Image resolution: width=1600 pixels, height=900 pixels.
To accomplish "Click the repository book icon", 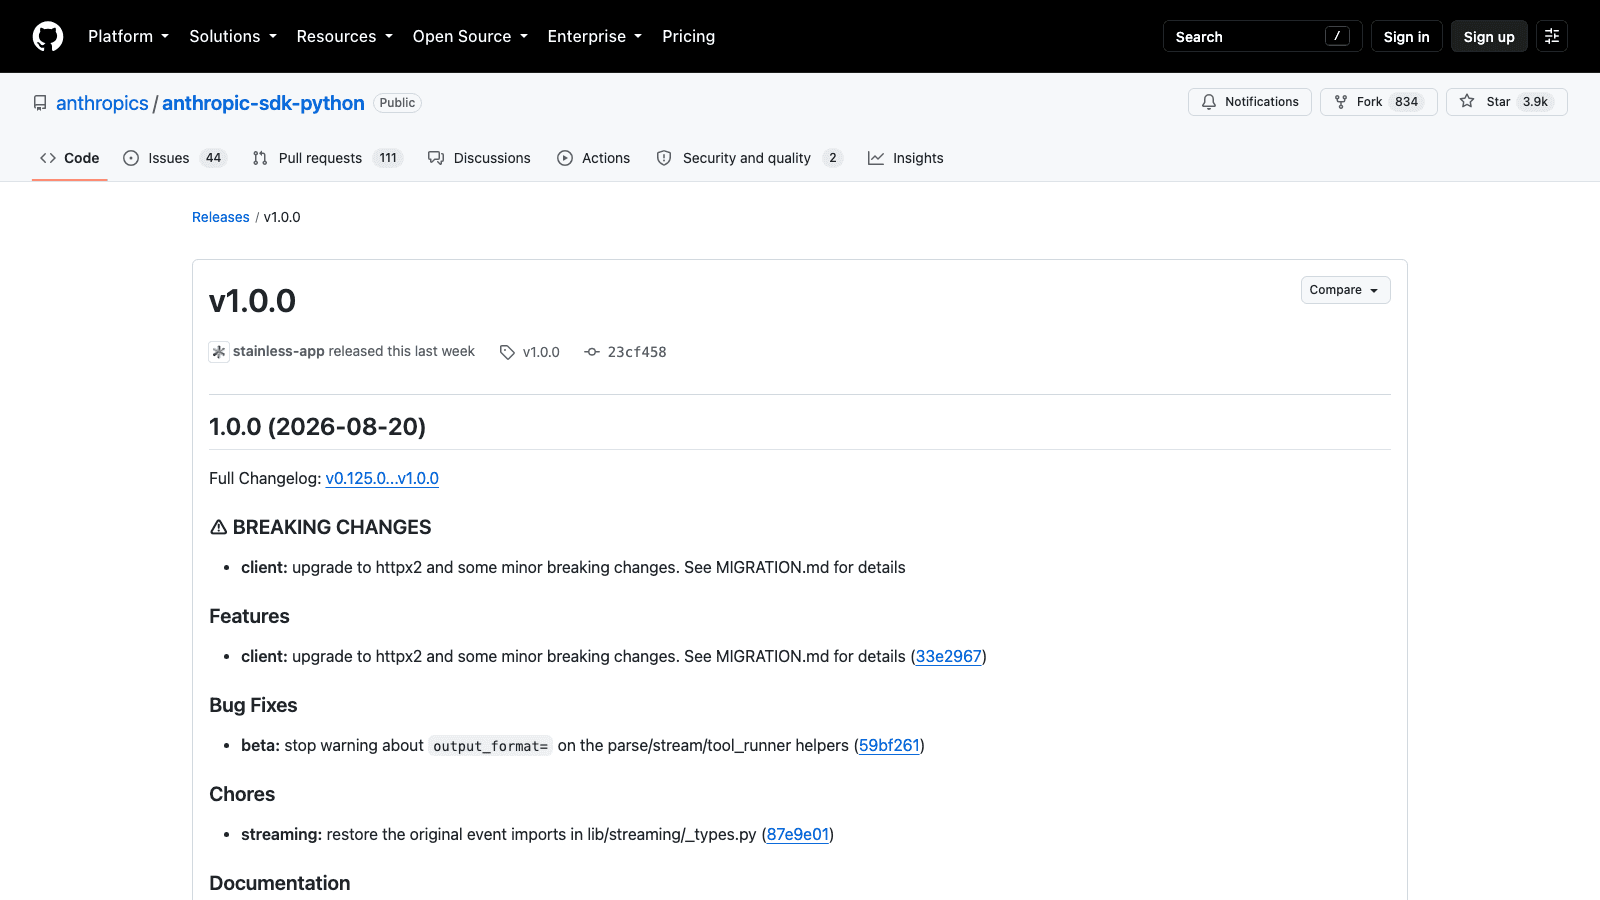I will (x=40, y=103).
